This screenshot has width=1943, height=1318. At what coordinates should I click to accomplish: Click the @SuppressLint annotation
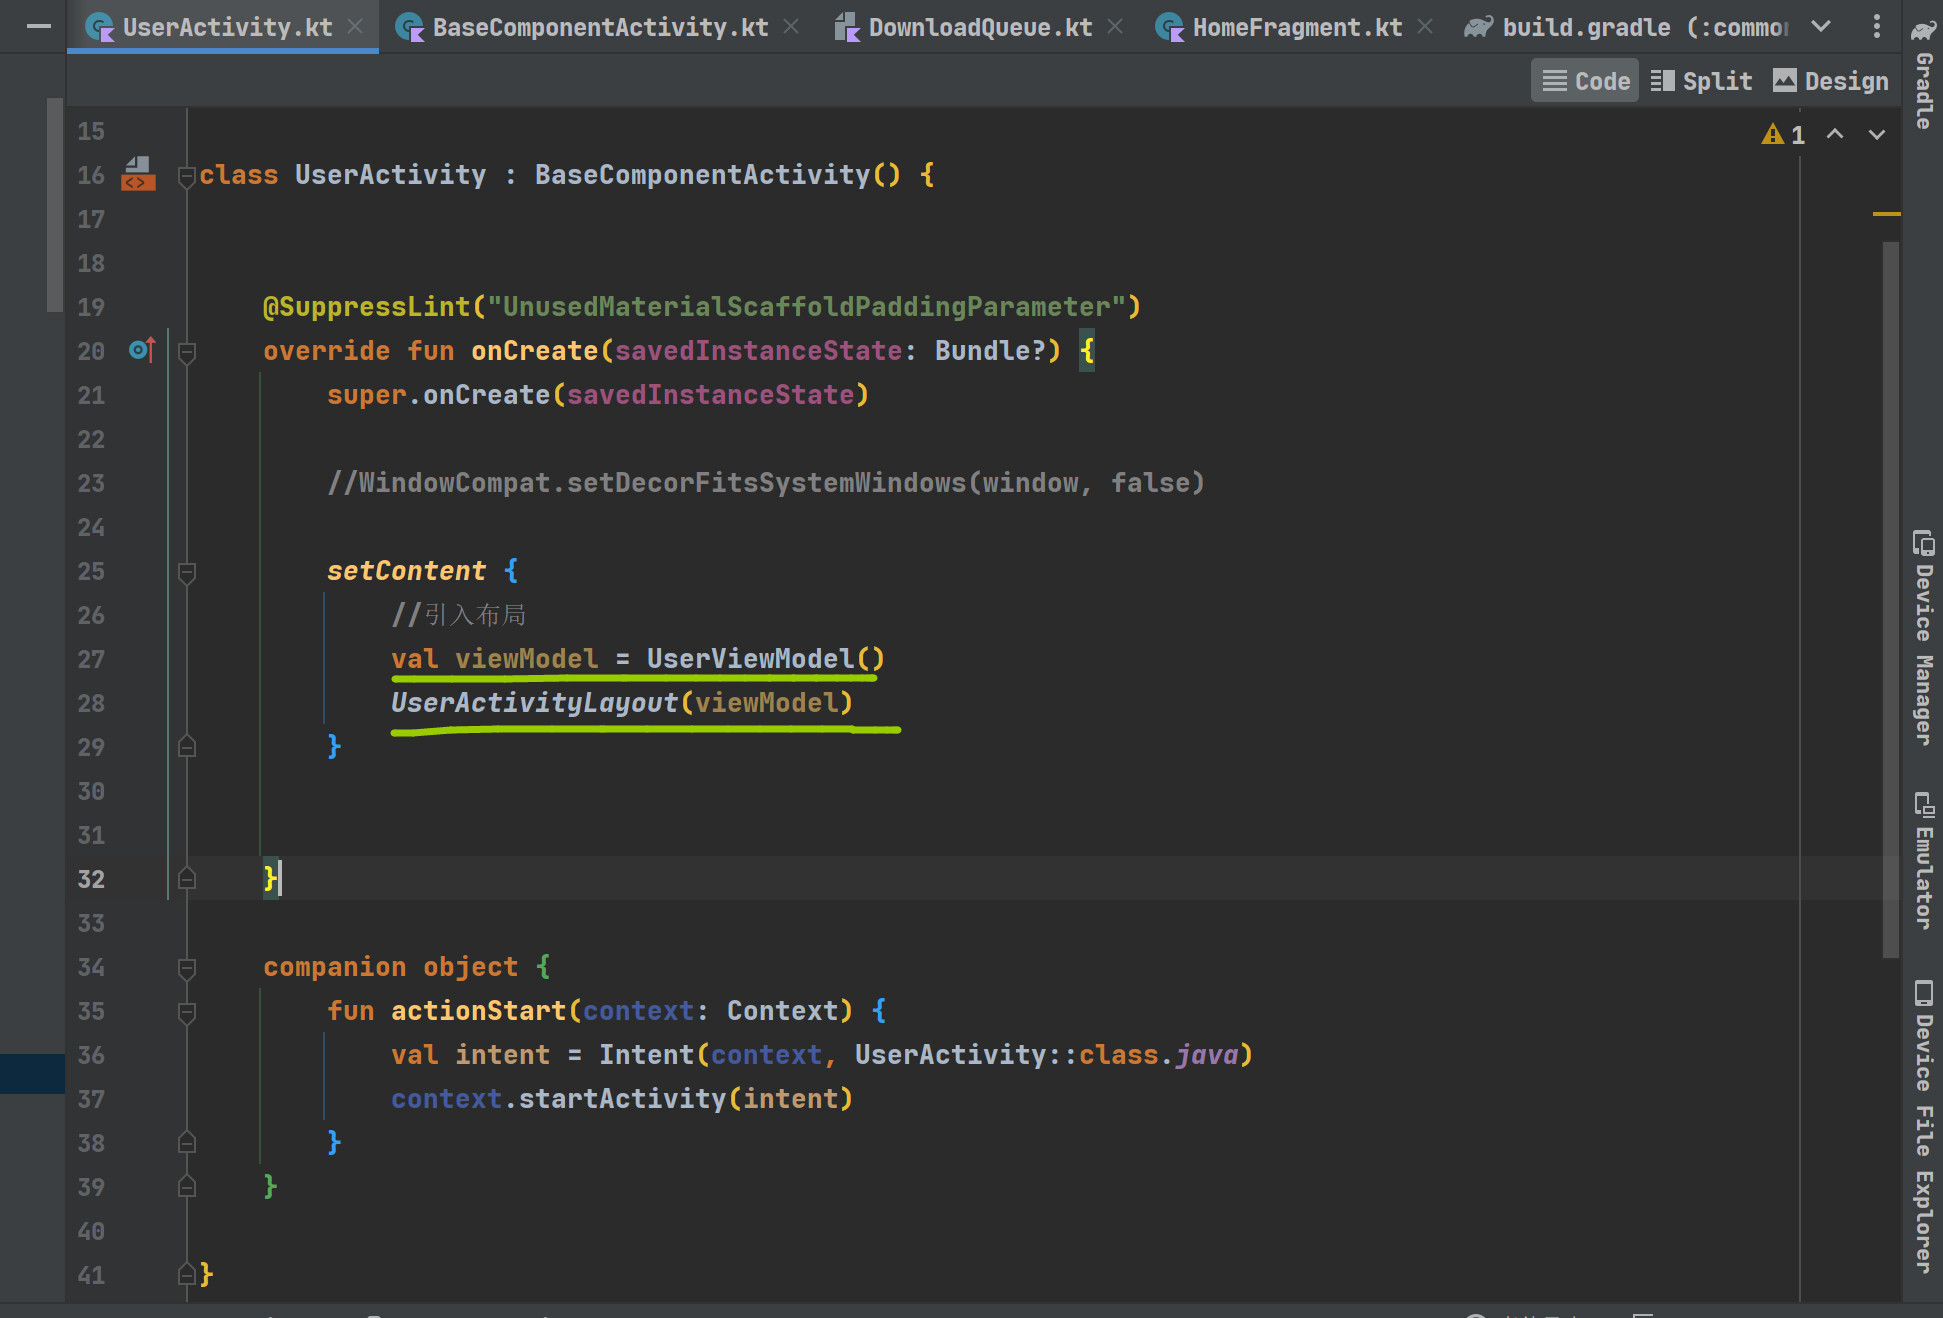point(366,307)
